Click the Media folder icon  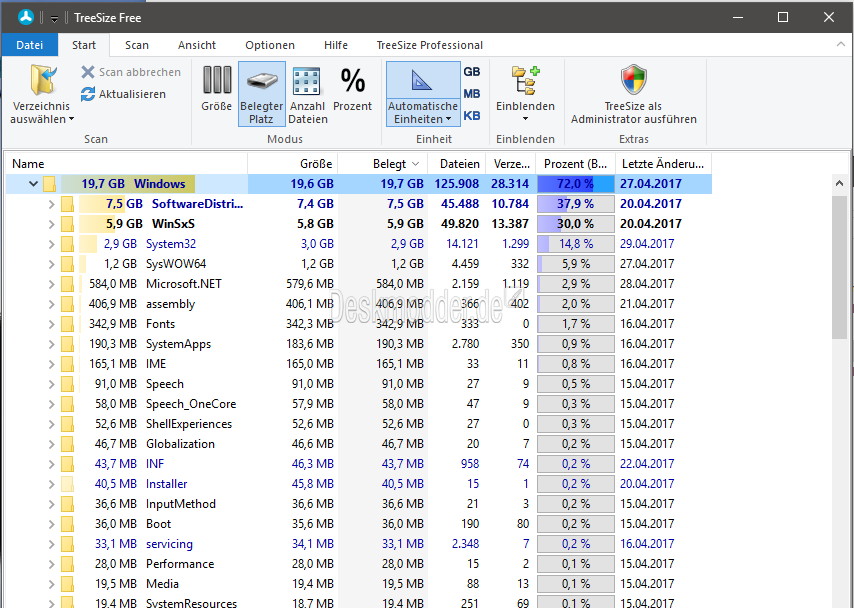(x=67, y=584)
